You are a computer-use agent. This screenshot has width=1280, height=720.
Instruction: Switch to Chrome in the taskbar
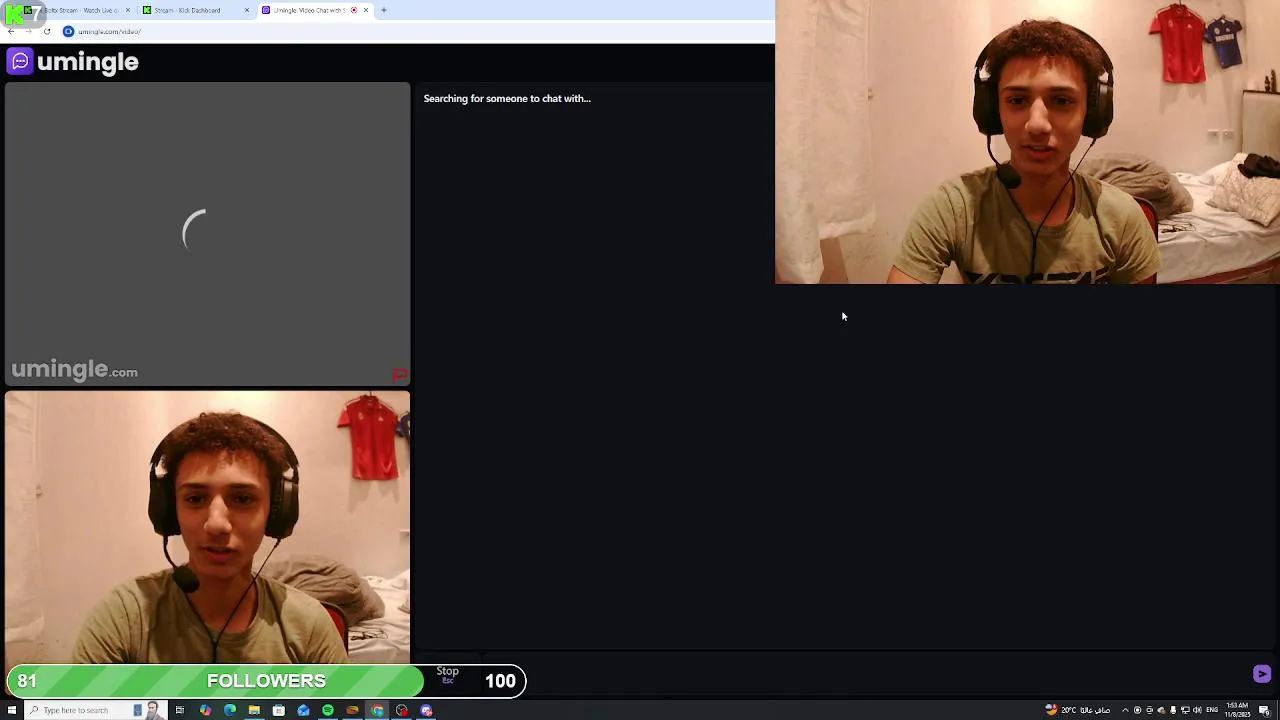[377, 710]
